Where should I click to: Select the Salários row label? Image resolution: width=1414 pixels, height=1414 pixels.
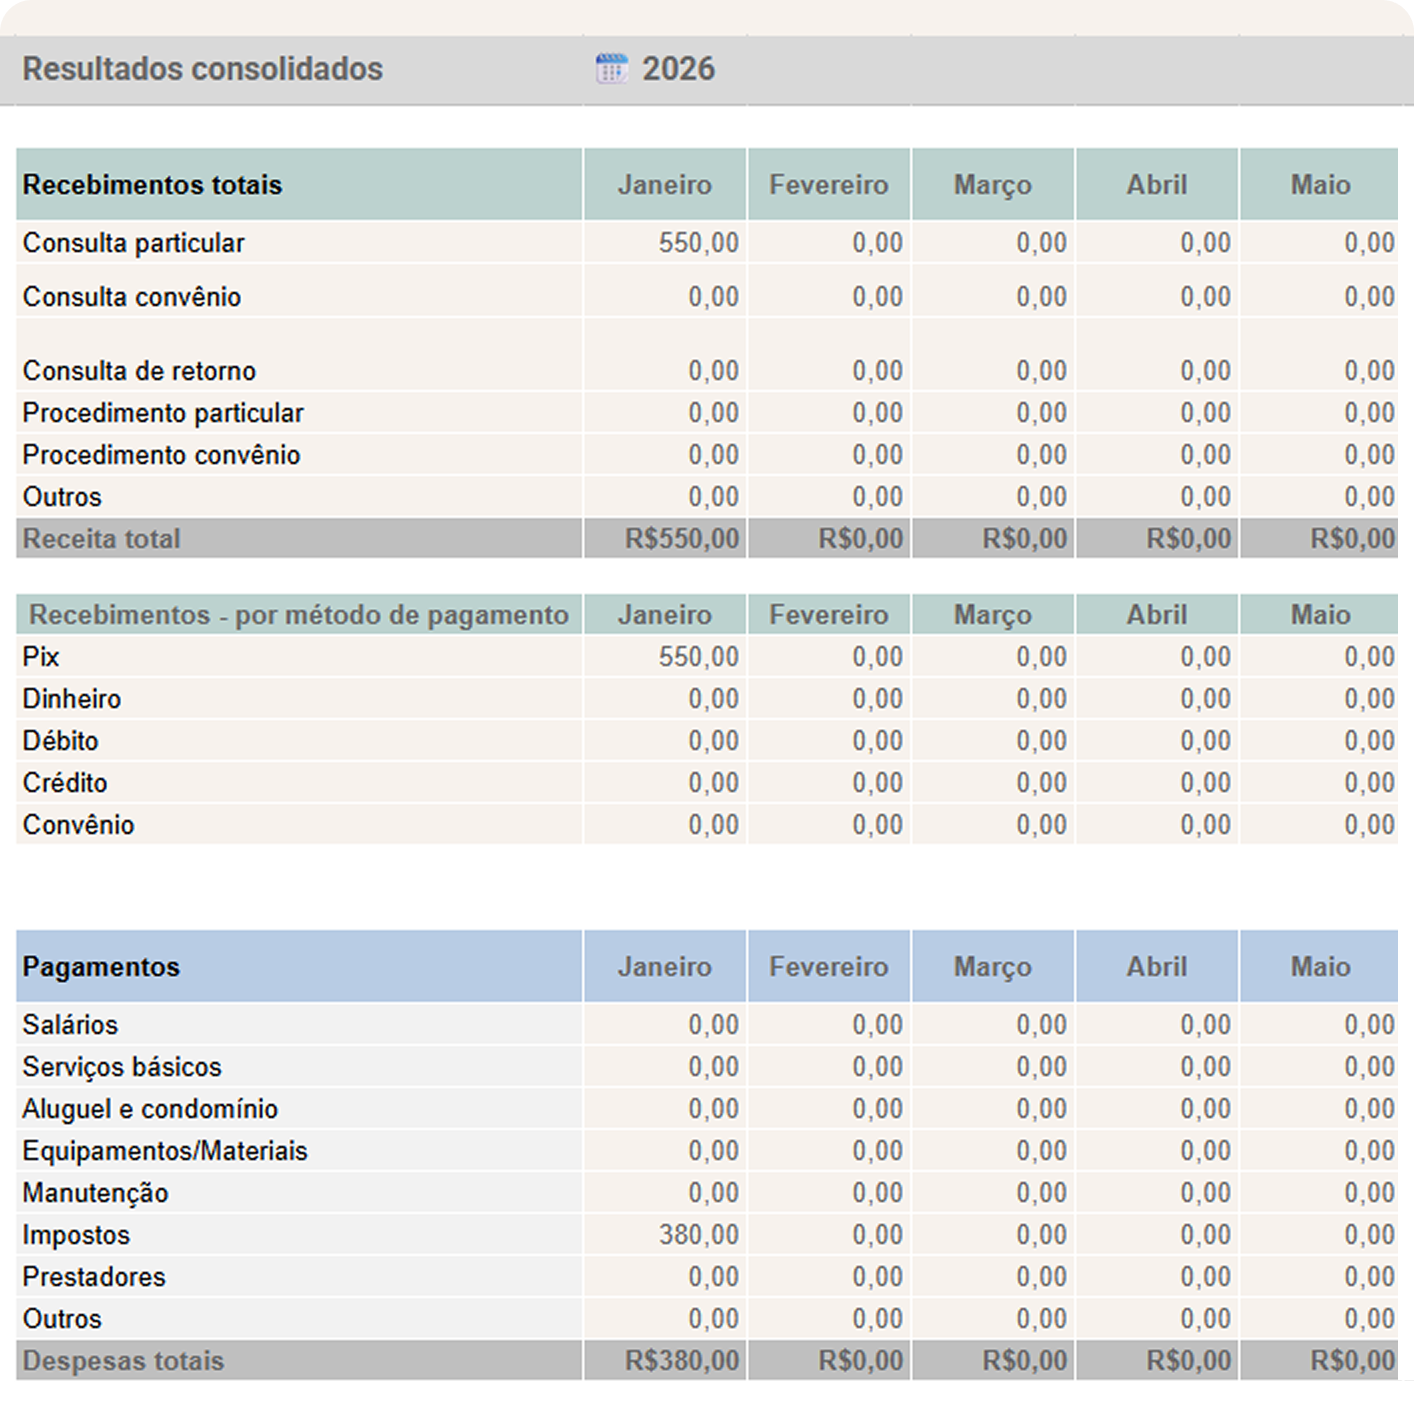(70, 1025)
